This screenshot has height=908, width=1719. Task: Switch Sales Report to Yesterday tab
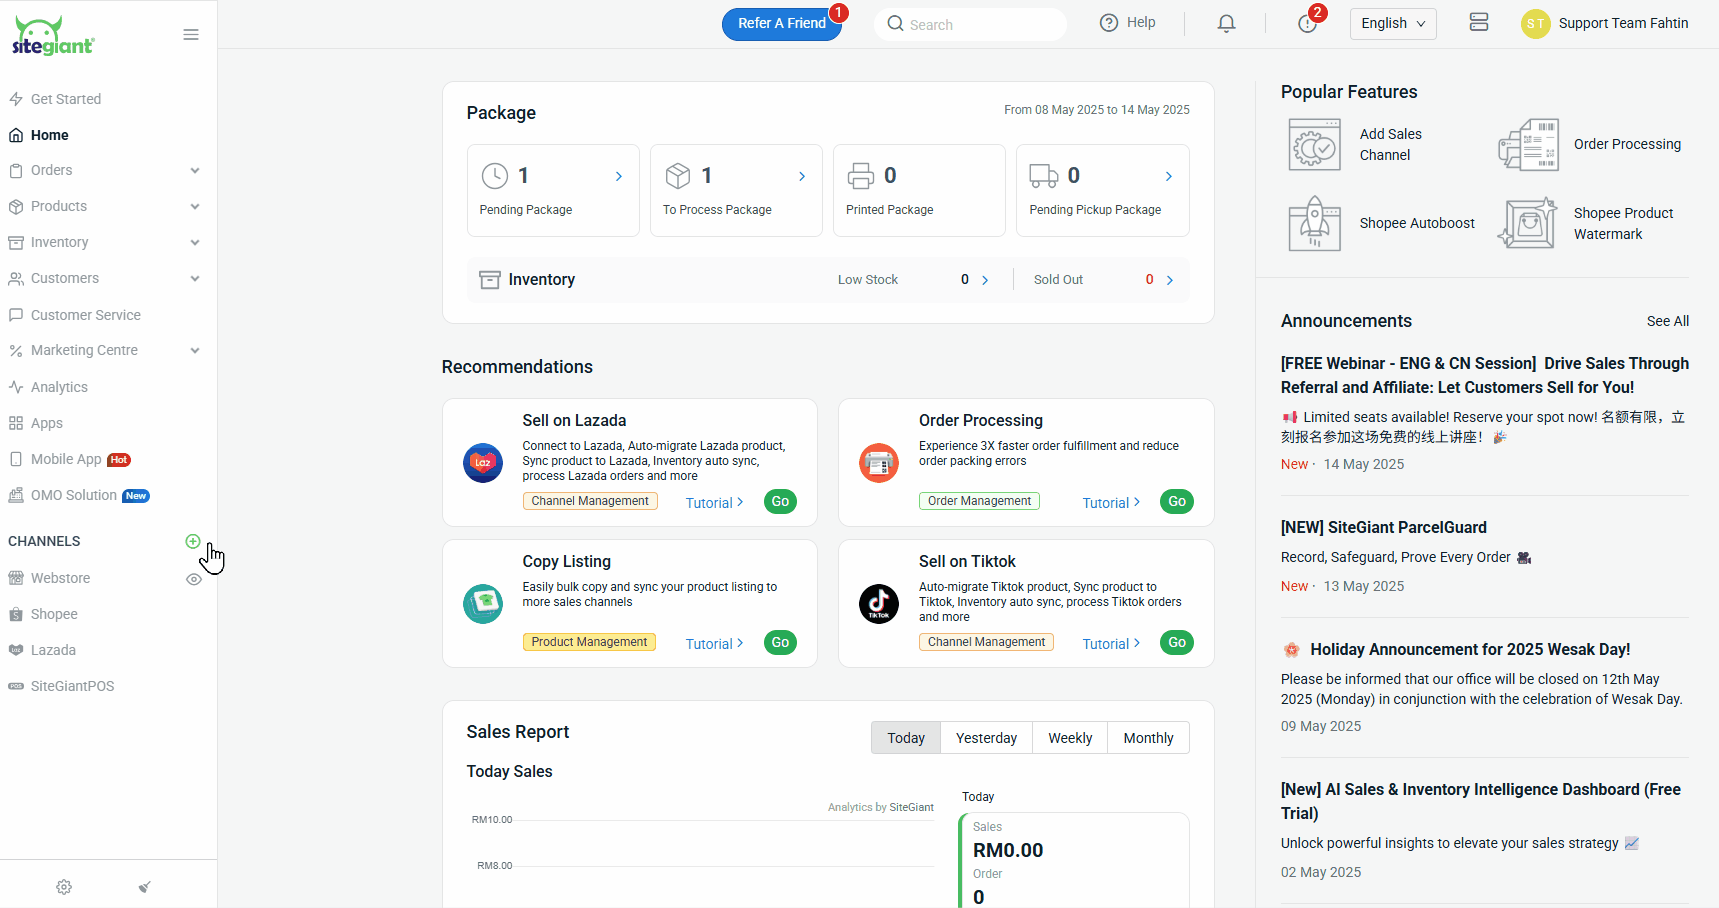click(986, 738)
